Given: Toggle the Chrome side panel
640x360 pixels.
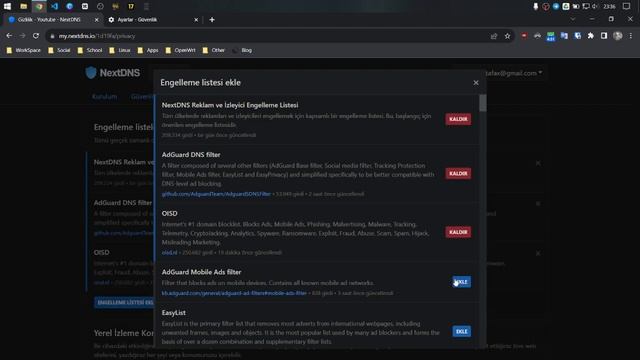Looking at the screenshot, I should click(604, 36).
